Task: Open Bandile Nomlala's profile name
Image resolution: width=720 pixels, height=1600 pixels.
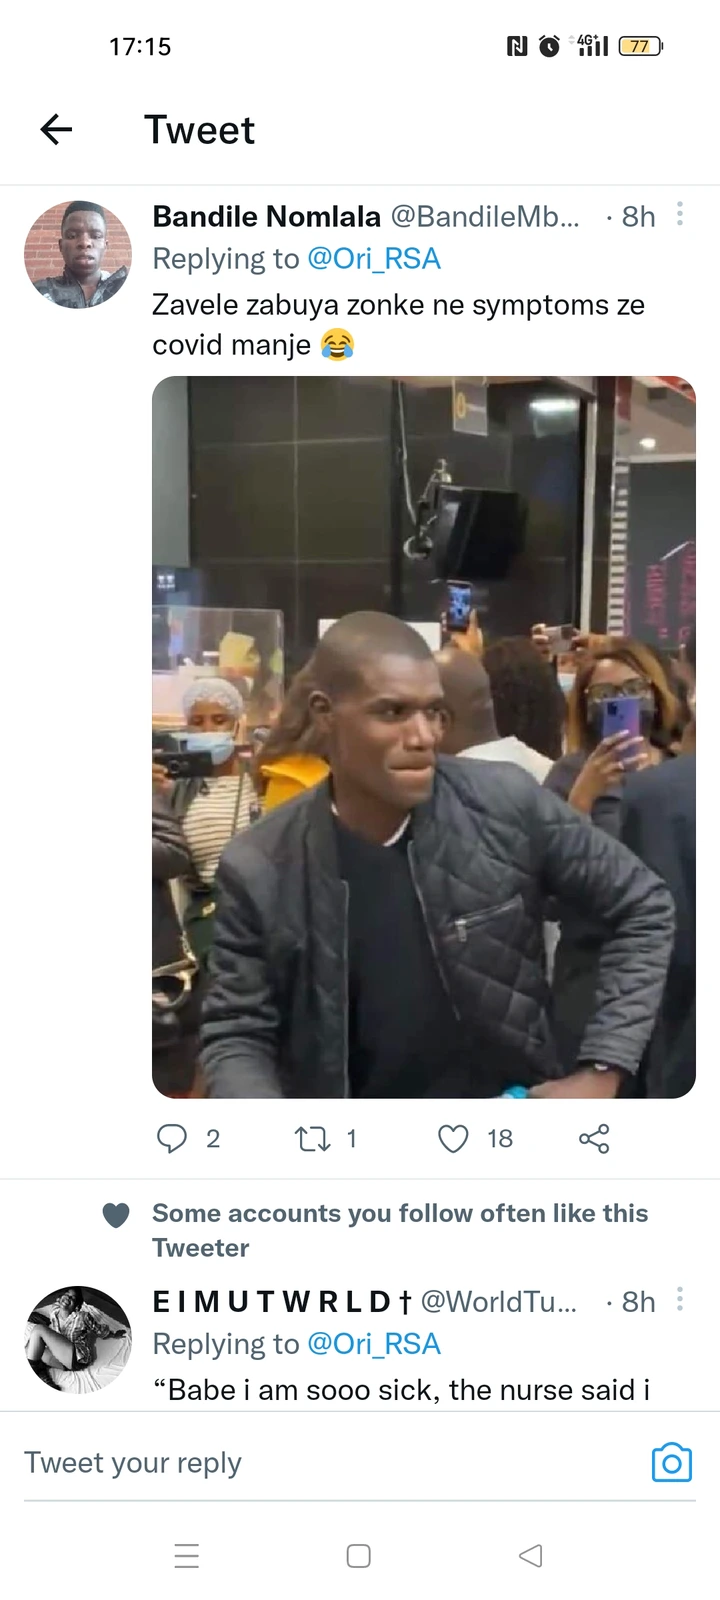Action: tap(266, 217)
